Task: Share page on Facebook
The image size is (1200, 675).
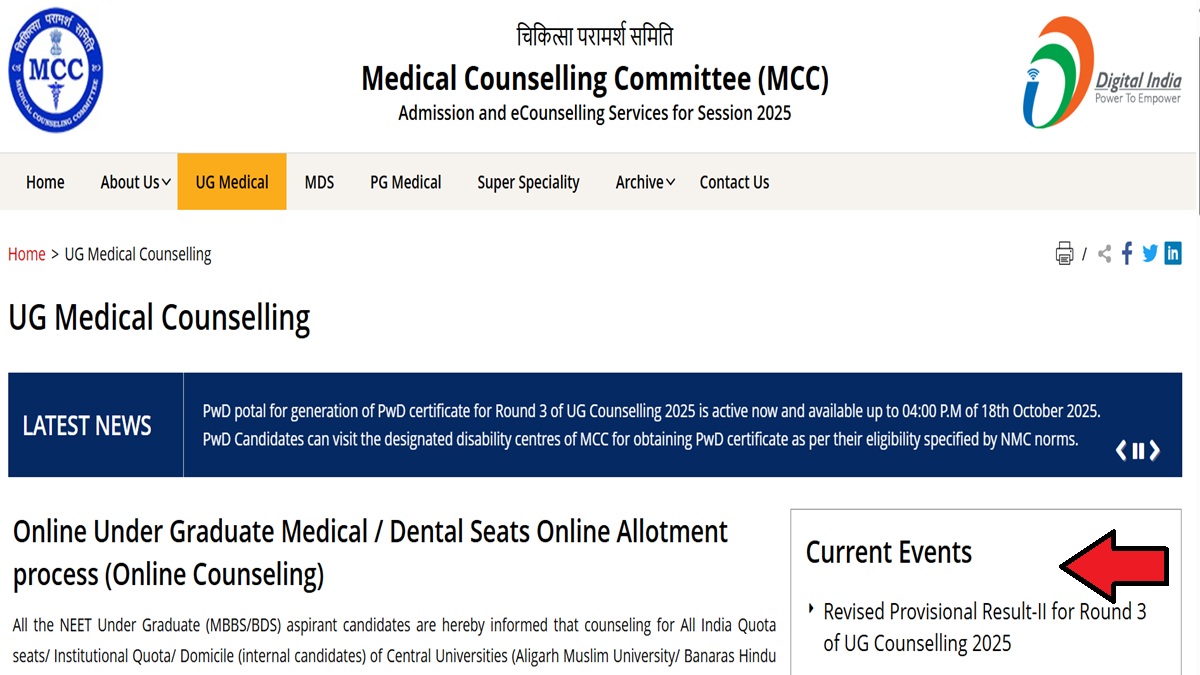Action: [x=1127, y=254]
